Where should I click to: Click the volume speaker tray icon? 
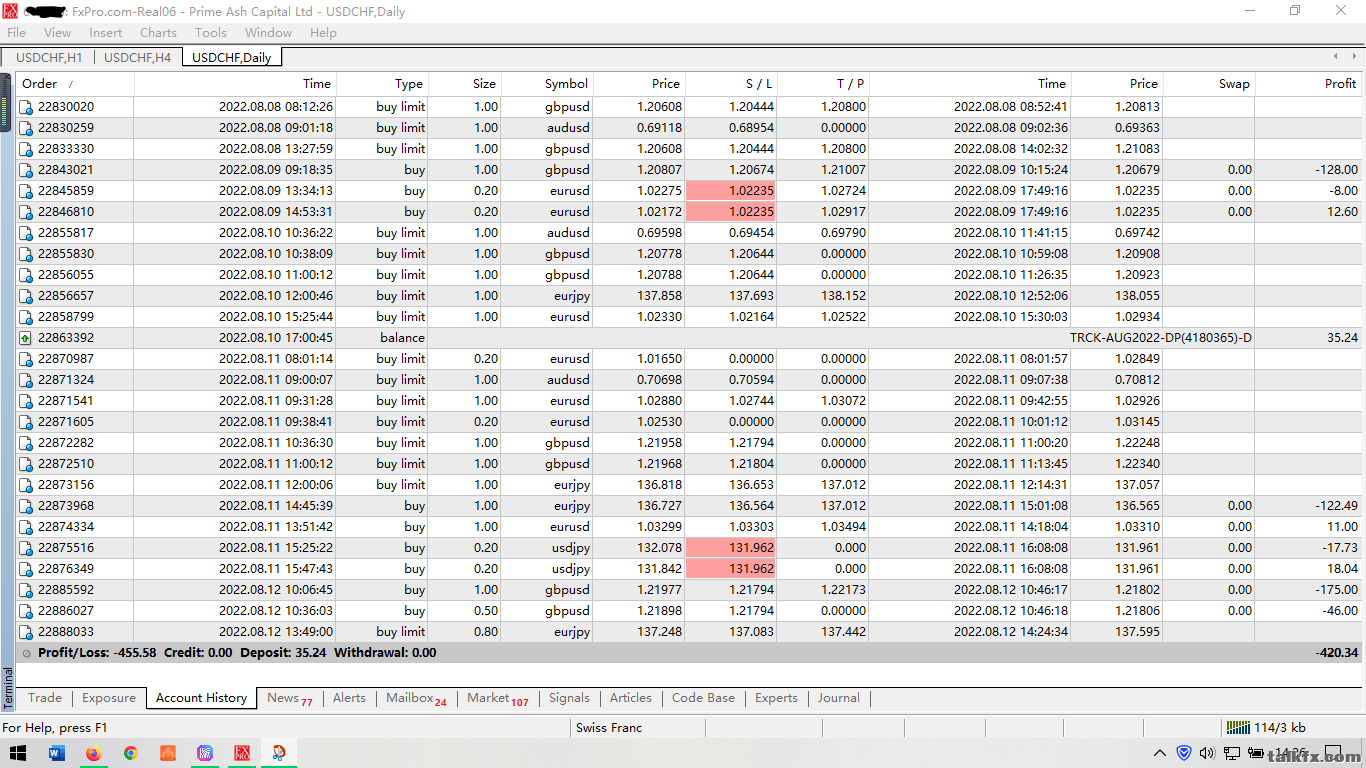point(1207,753)
